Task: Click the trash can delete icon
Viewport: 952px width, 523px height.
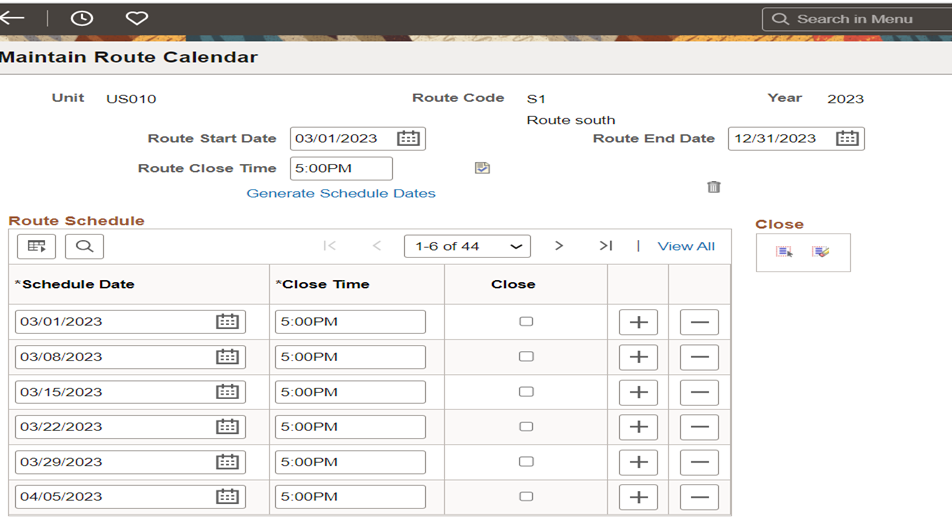Action: pyautogui.click(x=714, y=186)
